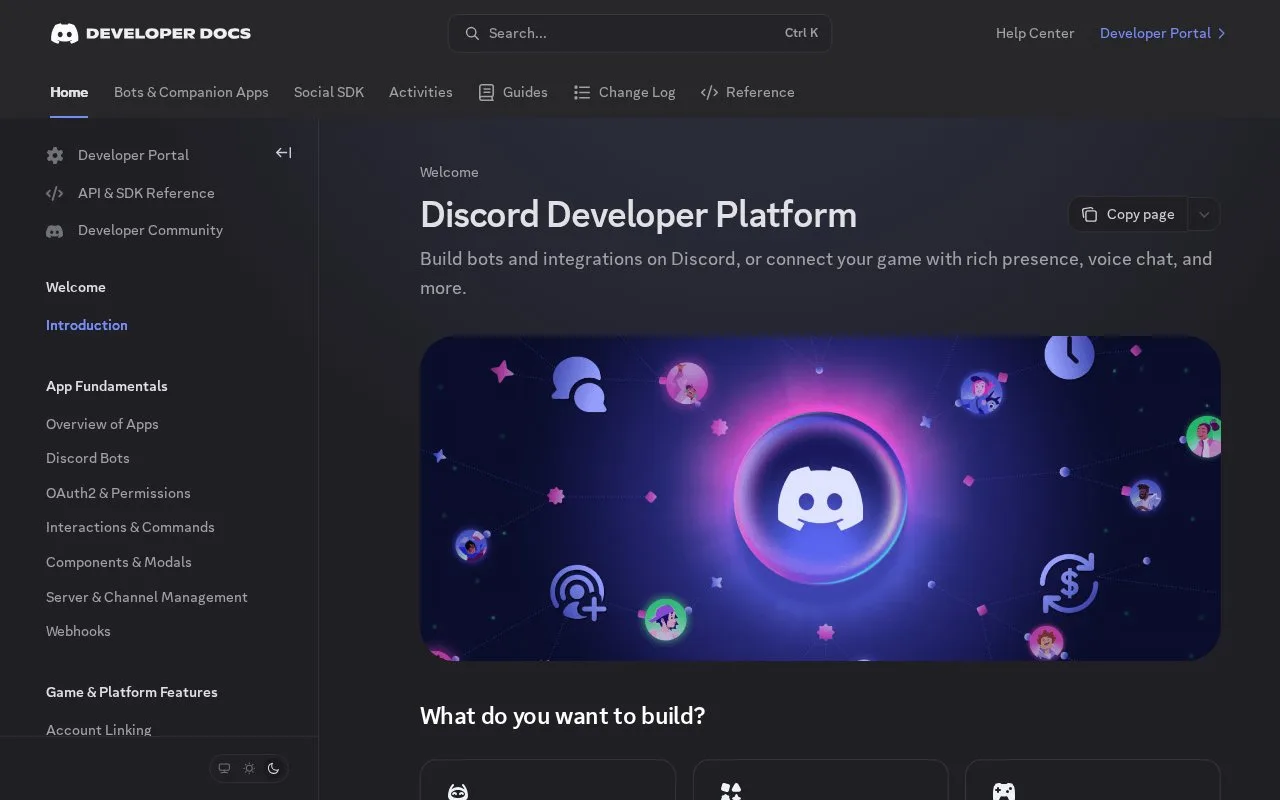Collapse the sidebar with the arrow icon
Image resolution: width=1280 pixels, height=800 pixels.
284,153
